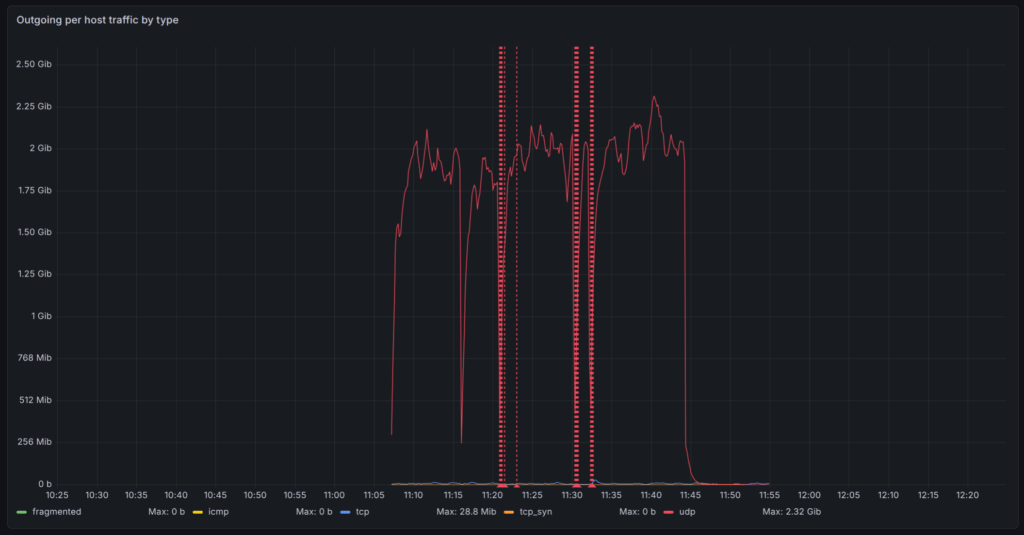Open color picker for tcp blue swatch
Image resolution: width=1024 pixels, height=535 pixels.
(345, 512)
